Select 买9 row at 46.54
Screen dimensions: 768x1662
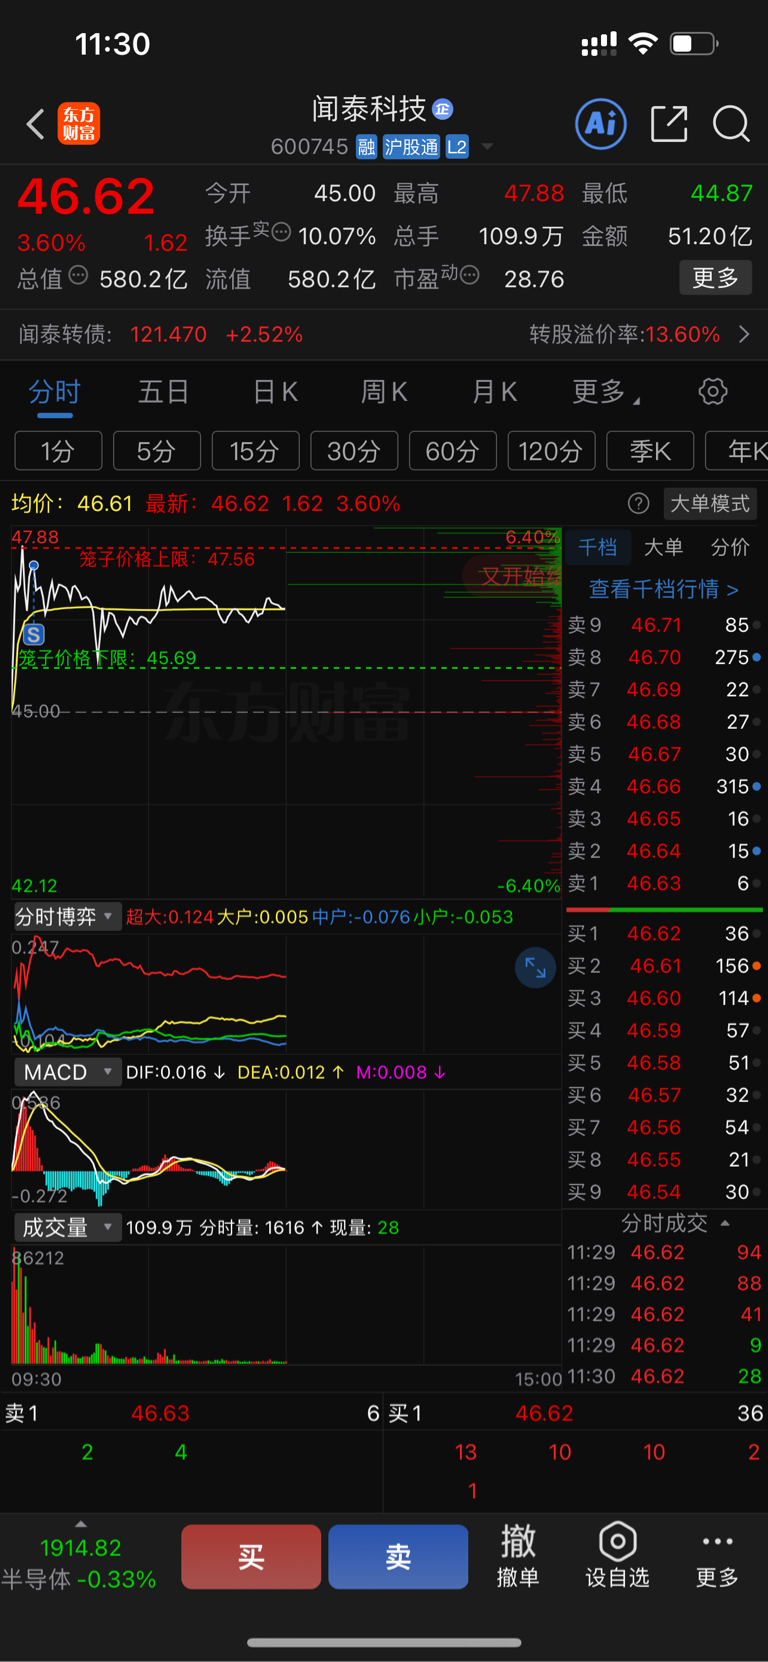(x=665, y=1192)
